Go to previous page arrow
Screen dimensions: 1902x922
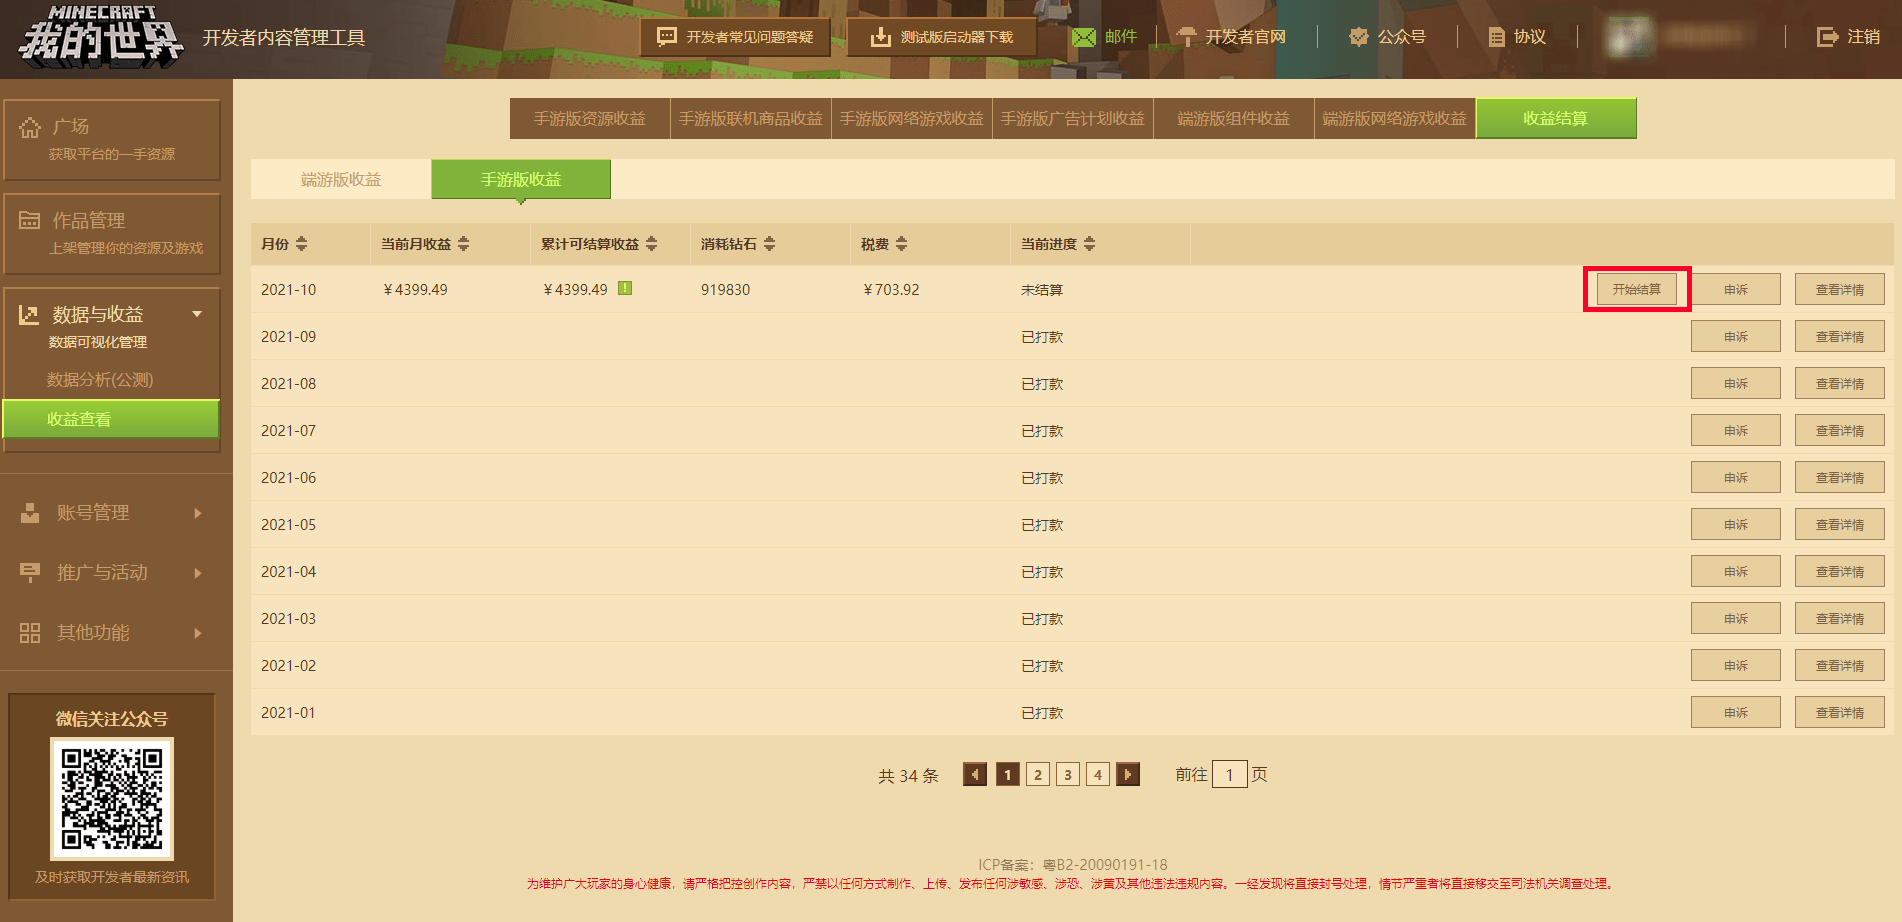[x=975, y=774]
